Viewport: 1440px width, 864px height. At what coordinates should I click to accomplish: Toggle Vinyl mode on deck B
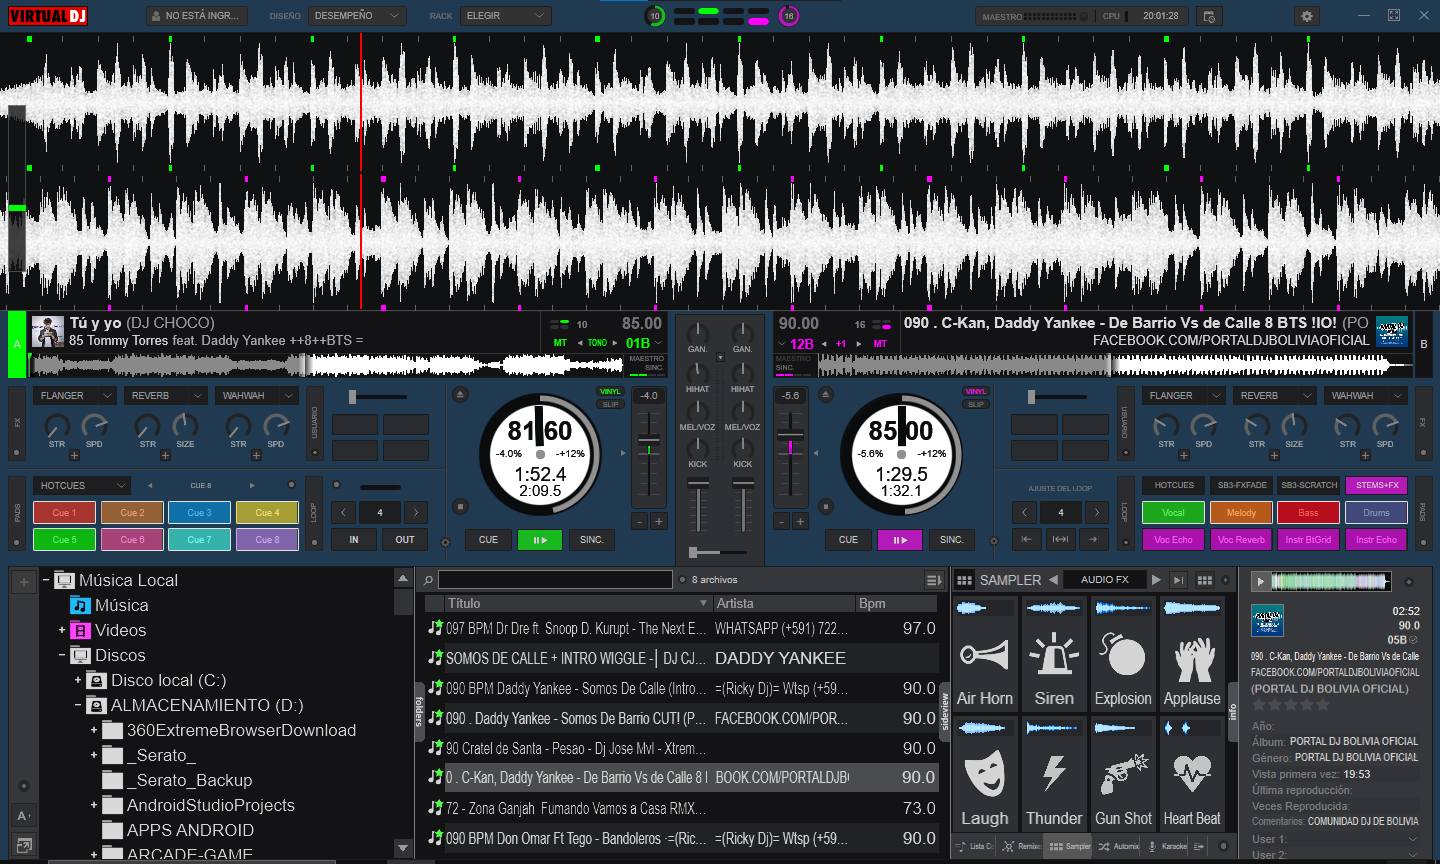click(x=976, y=392)
